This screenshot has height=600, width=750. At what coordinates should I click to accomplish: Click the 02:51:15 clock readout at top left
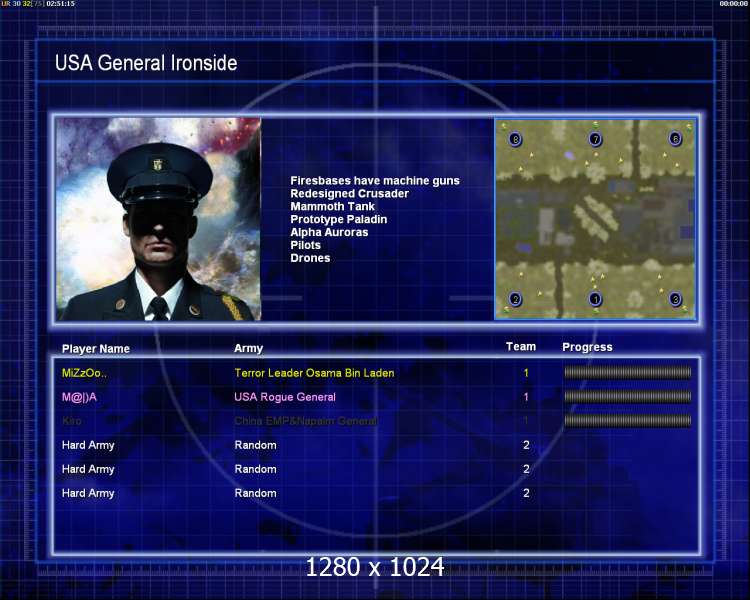click(60, 3)
